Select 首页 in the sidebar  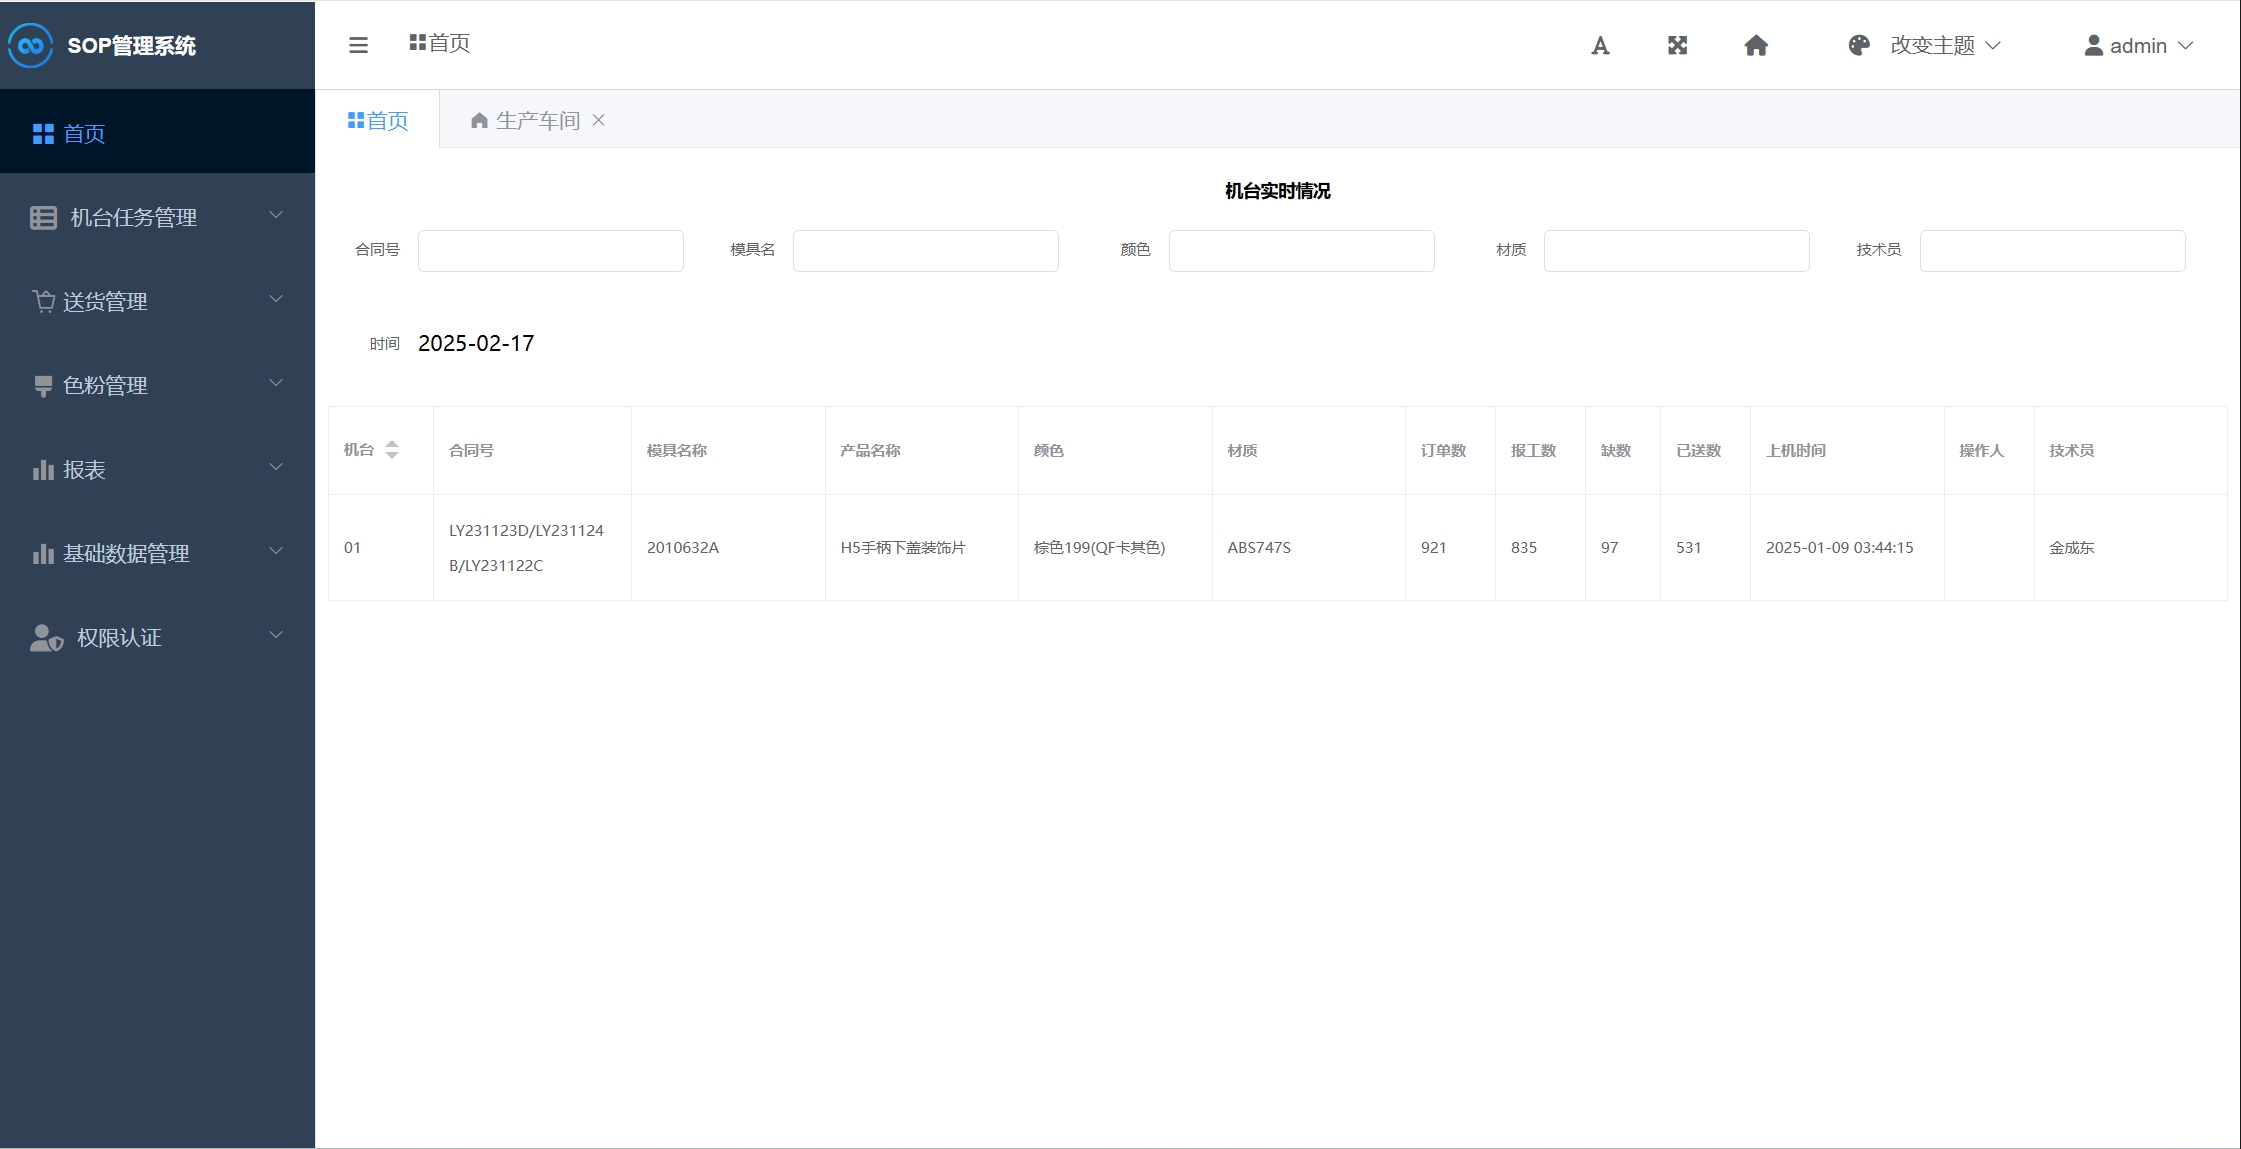pyautogui.click(x=84, y=134)
